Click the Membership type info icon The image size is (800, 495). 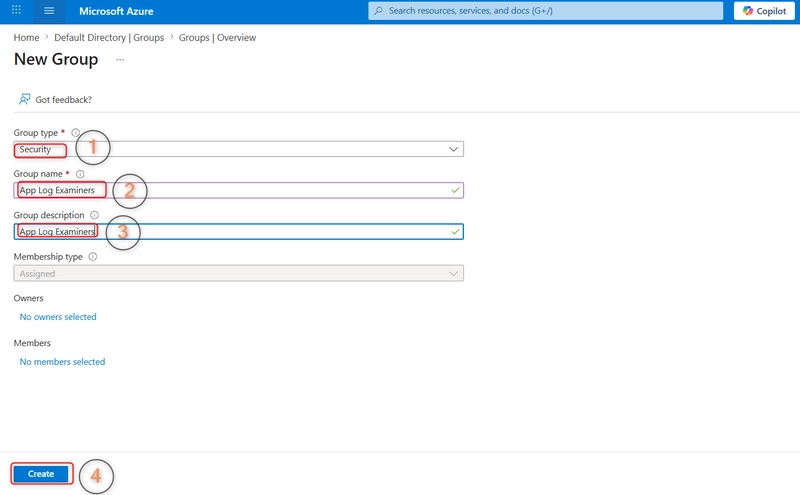(93, 257)
